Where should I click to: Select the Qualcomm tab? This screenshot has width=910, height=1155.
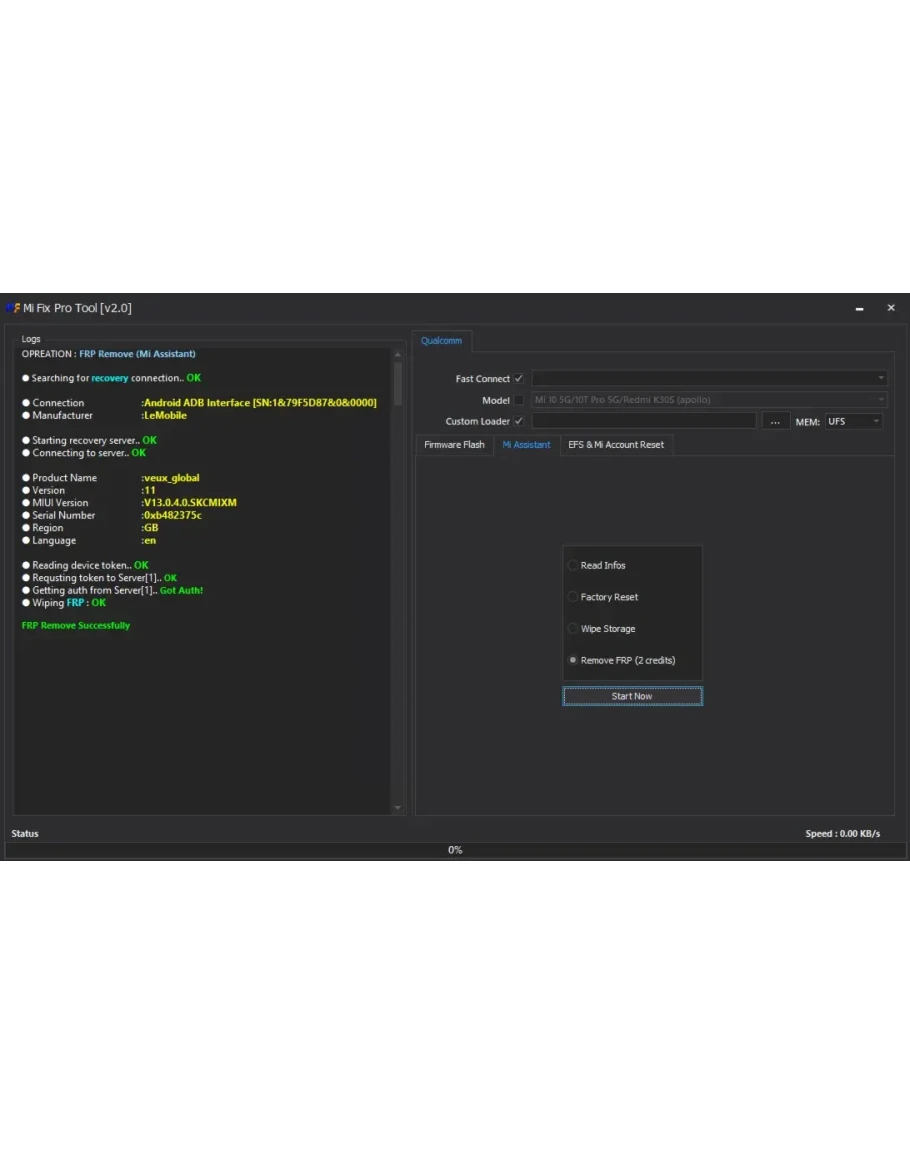coord(441,341)
